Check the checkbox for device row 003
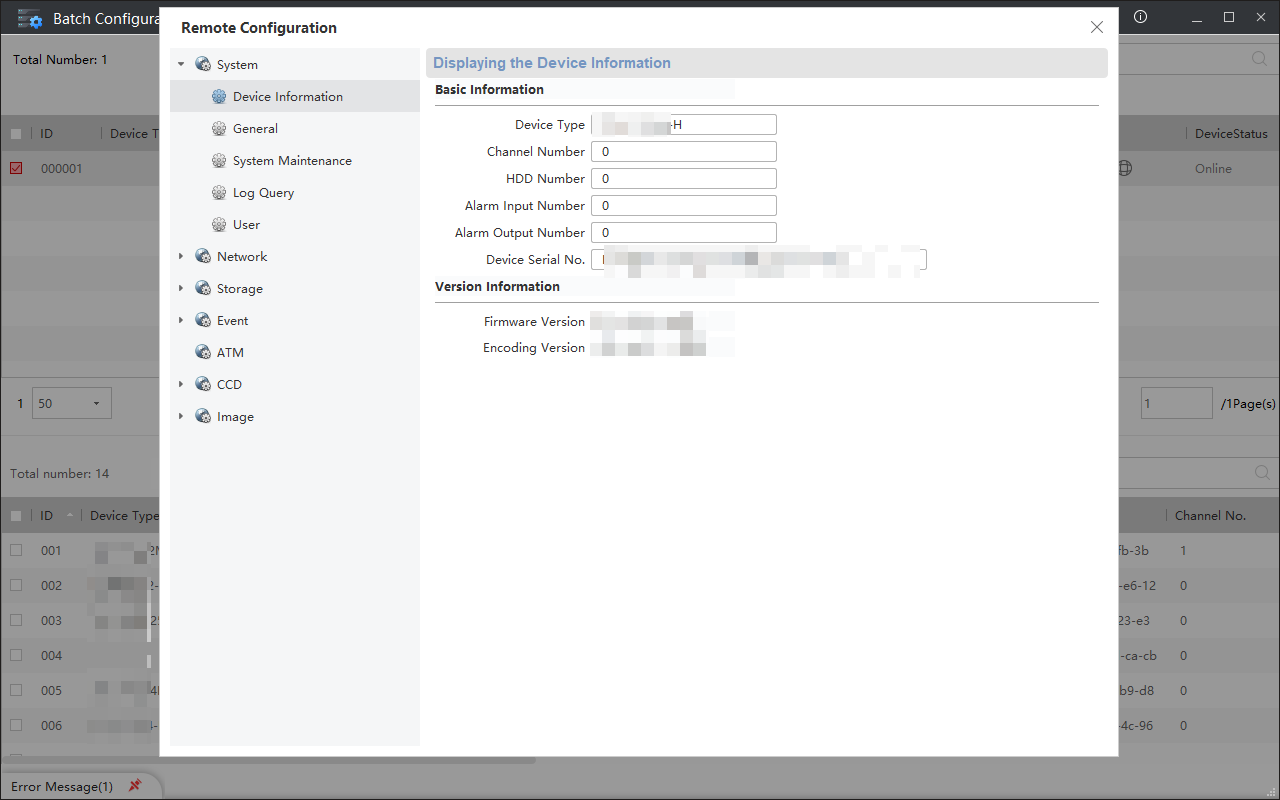Viewport: 1280px width, 800px height. (16, 620)
